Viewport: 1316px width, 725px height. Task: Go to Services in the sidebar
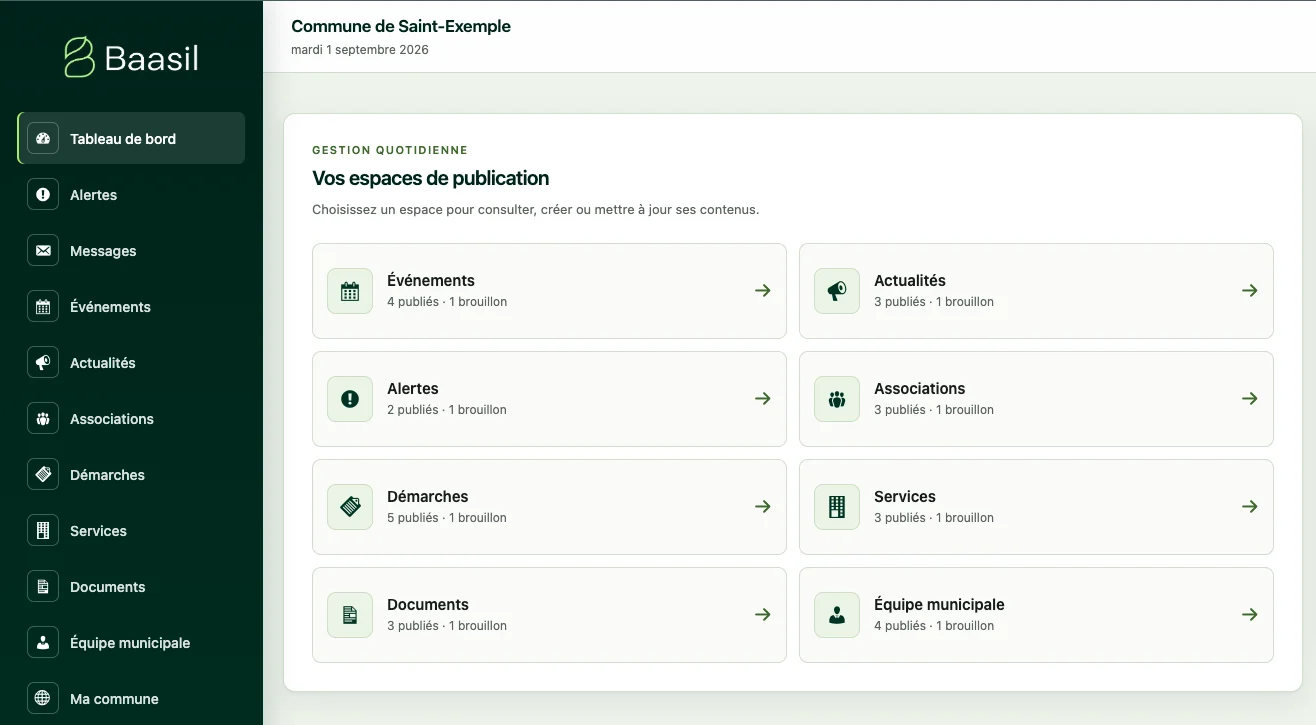(131, 531)
